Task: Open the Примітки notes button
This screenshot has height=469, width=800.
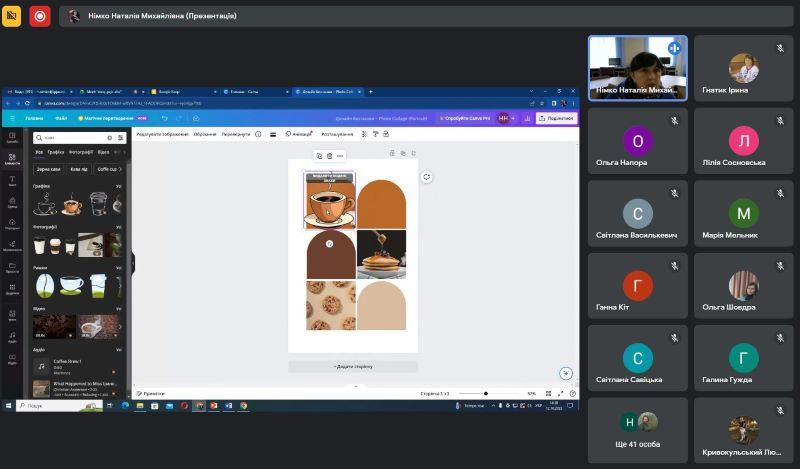Action: [x=151, y=393]
